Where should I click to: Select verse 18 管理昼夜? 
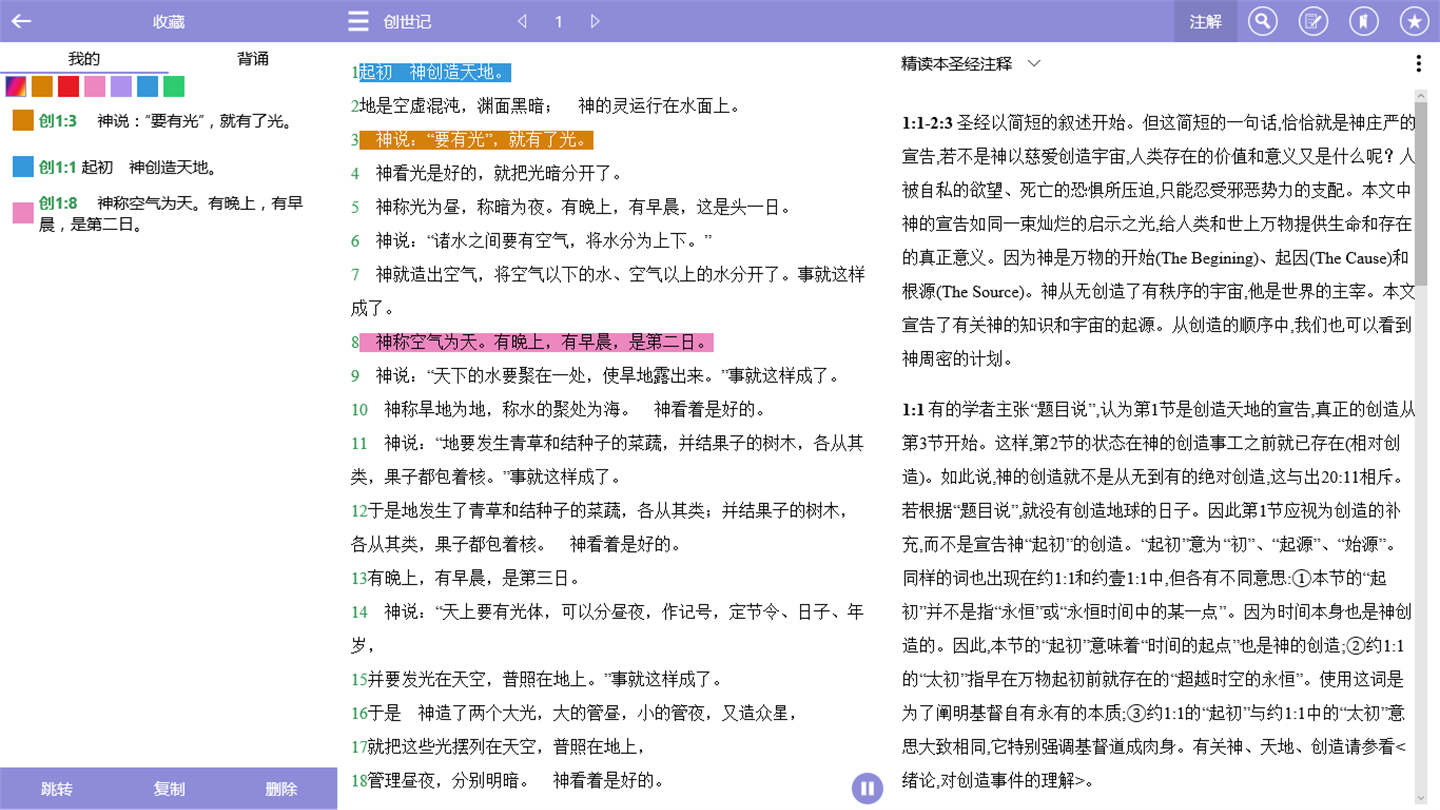point(508,780)
